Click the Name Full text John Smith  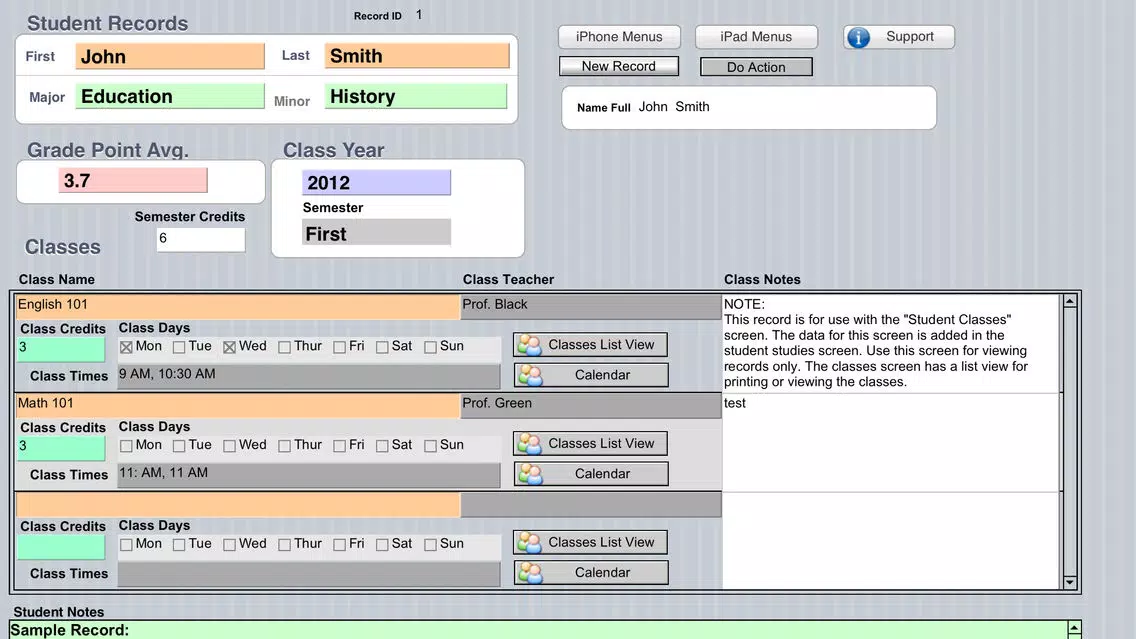pyautogui.click(x=674, y=107)
